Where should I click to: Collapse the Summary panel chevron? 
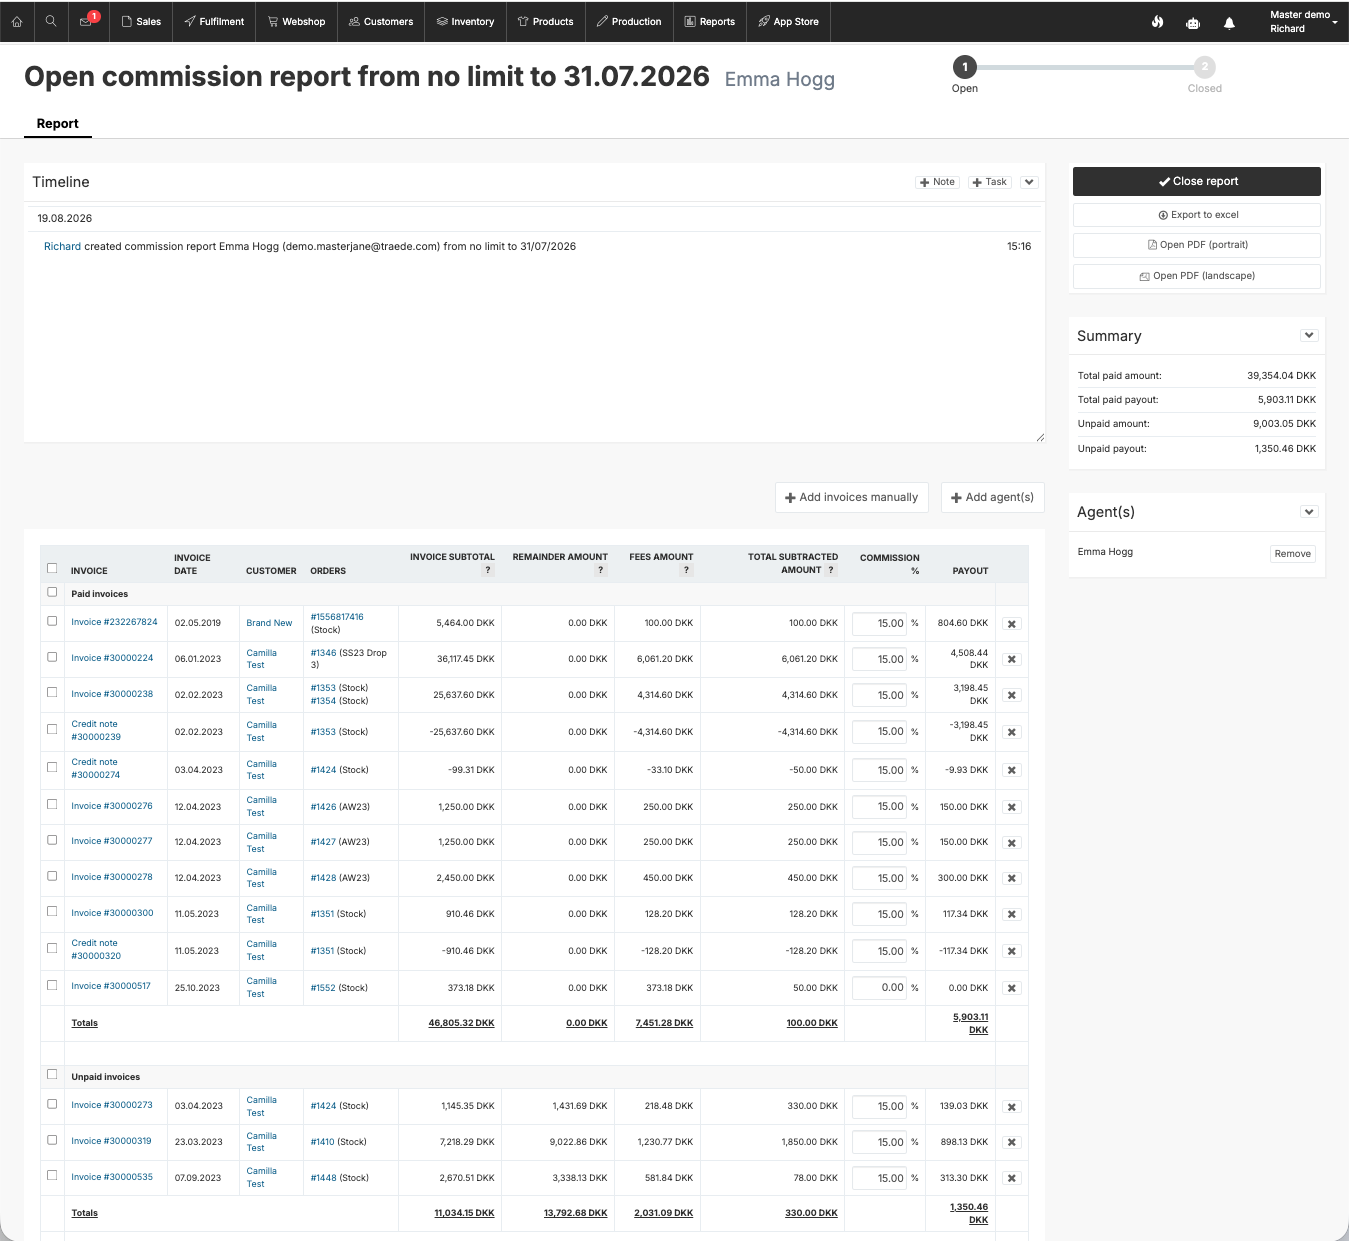tap(1309, 336)
